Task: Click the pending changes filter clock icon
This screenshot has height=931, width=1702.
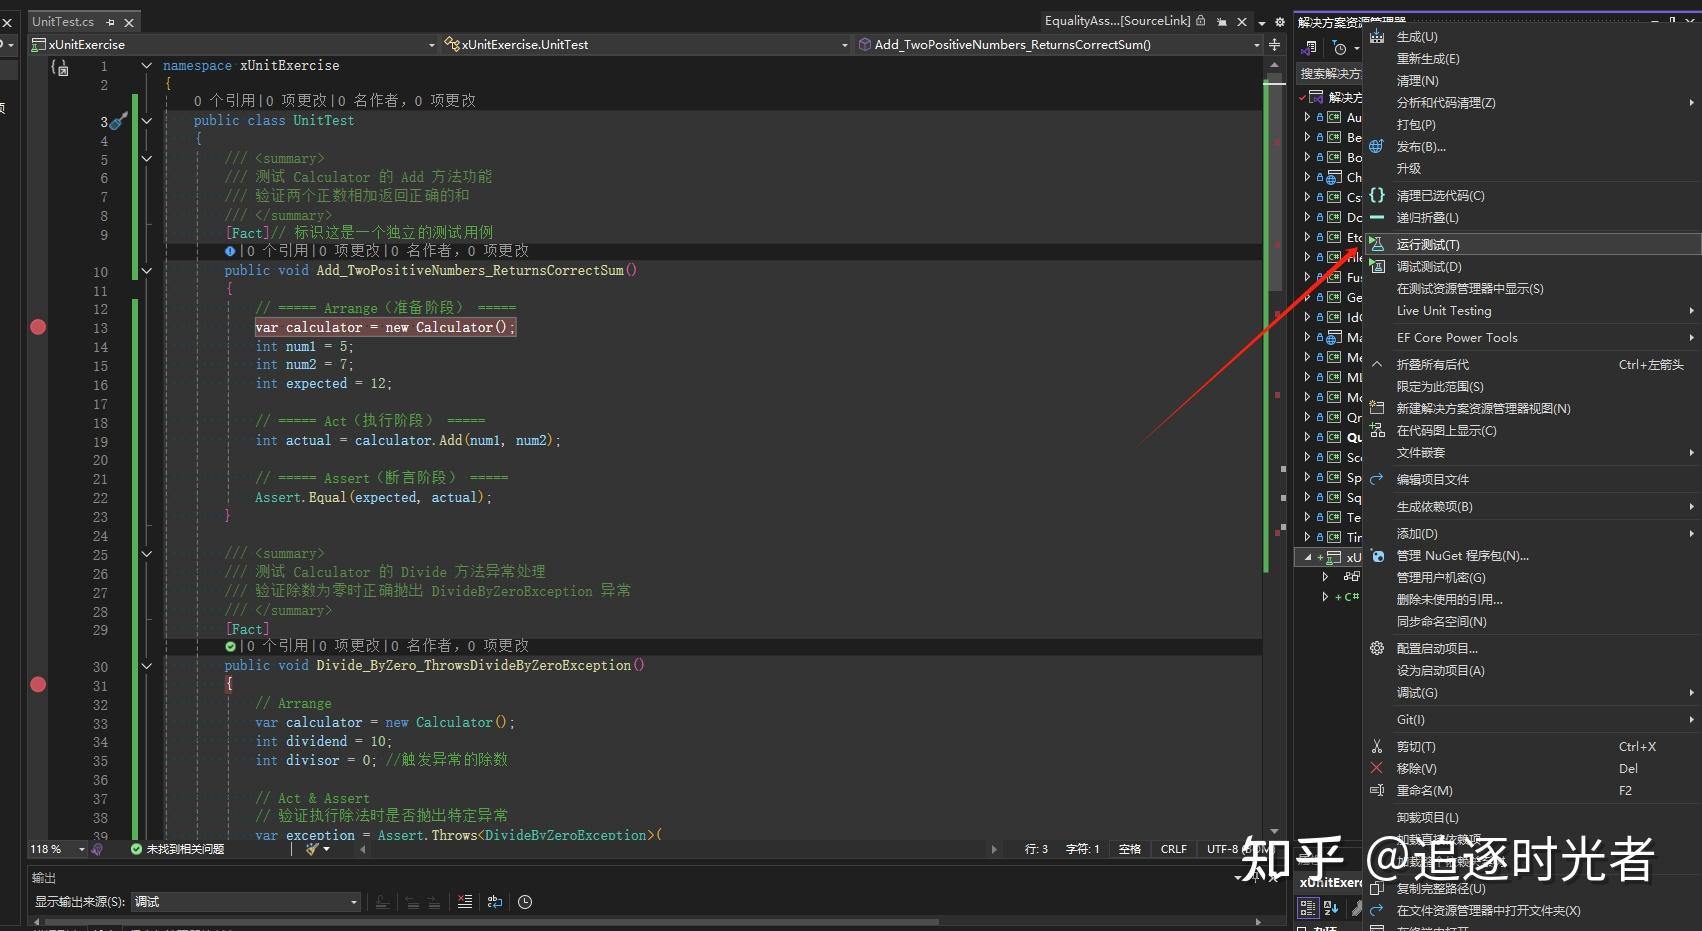Action: click(1340, 48)
